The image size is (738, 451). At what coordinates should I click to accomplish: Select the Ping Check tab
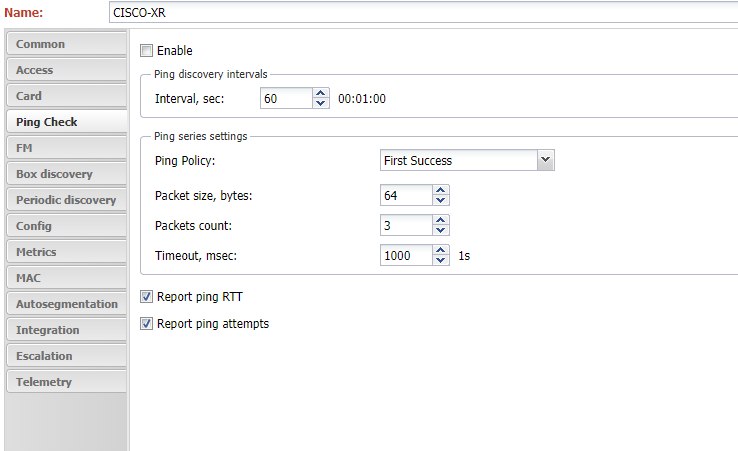point(66,121)
